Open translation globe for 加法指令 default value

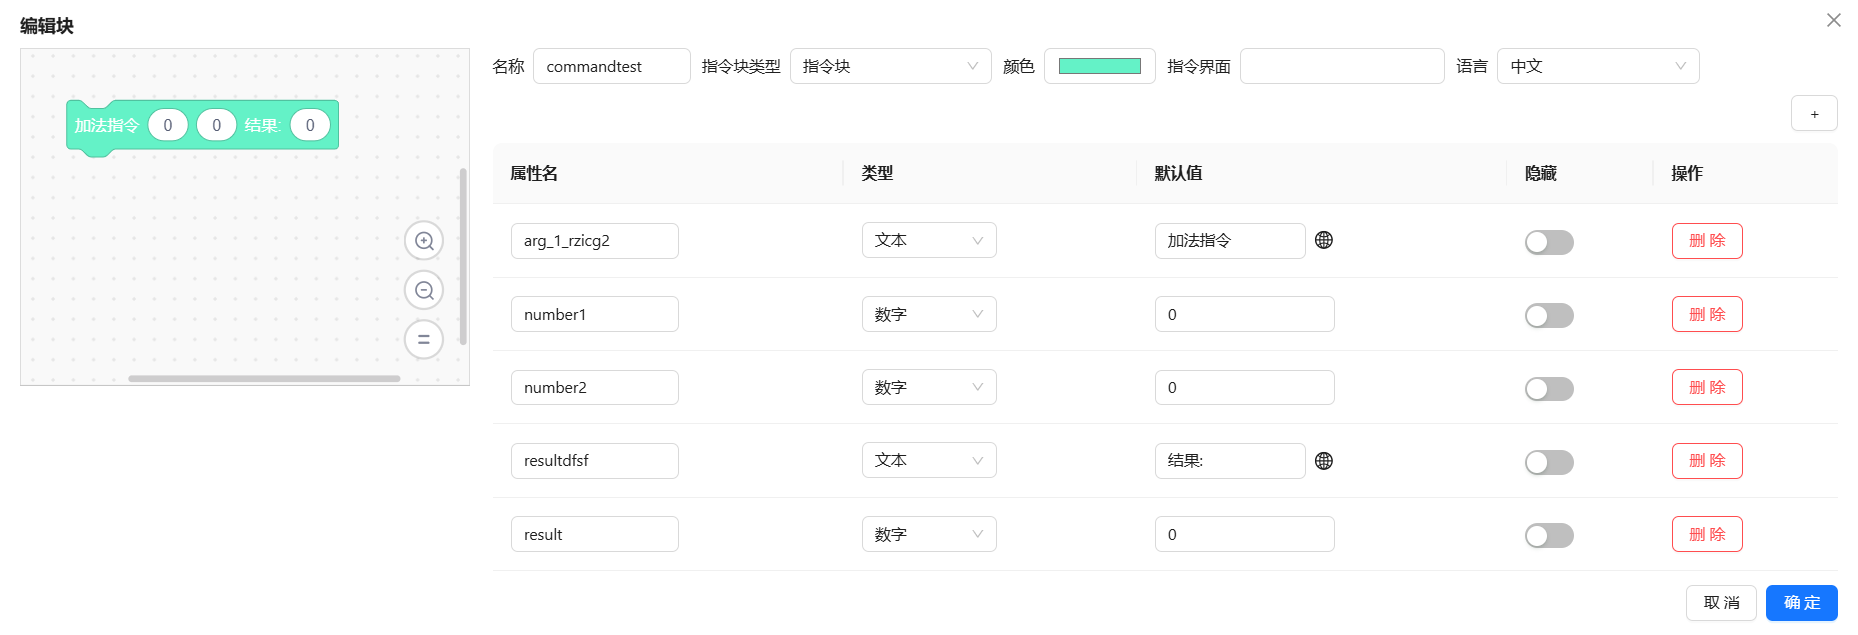pyautogui.click(x=1324, y=240)
